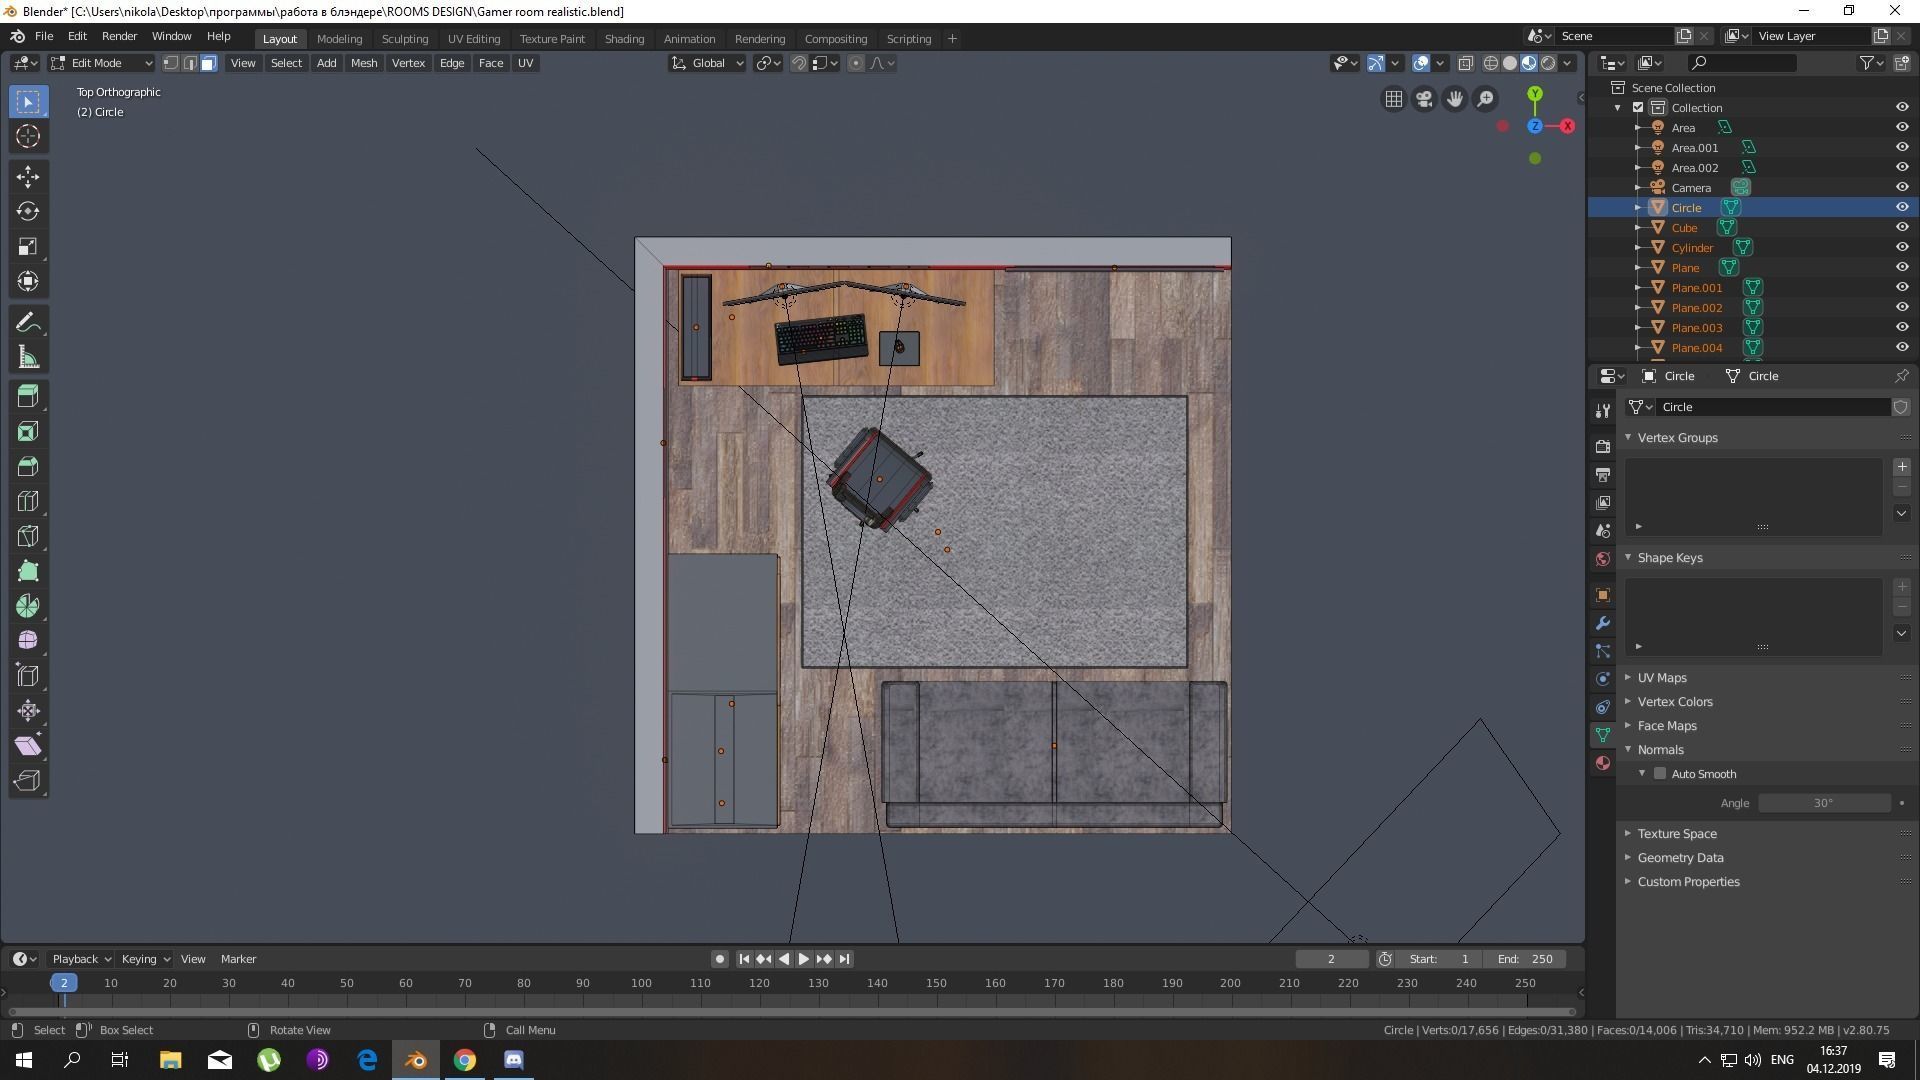The height and width of the screenshot is (1080, 1920).
Task: Select the Smooth tool
Action: click(x=28, y=641)
